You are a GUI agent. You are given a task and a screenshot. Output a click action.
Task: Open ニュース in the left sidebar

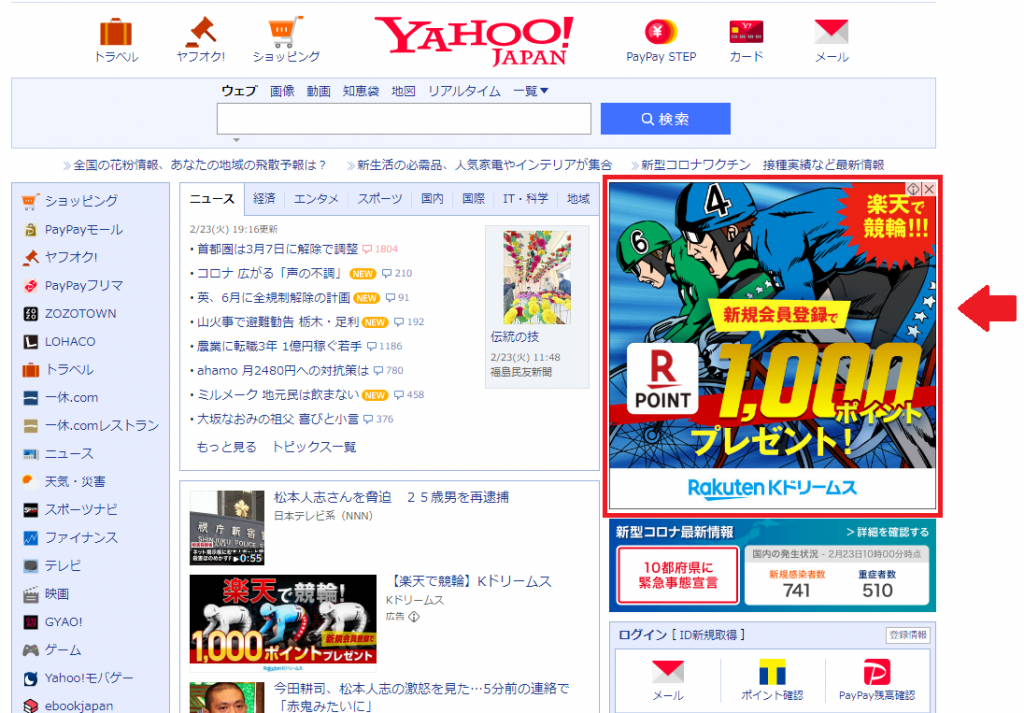tap(69, 454)
